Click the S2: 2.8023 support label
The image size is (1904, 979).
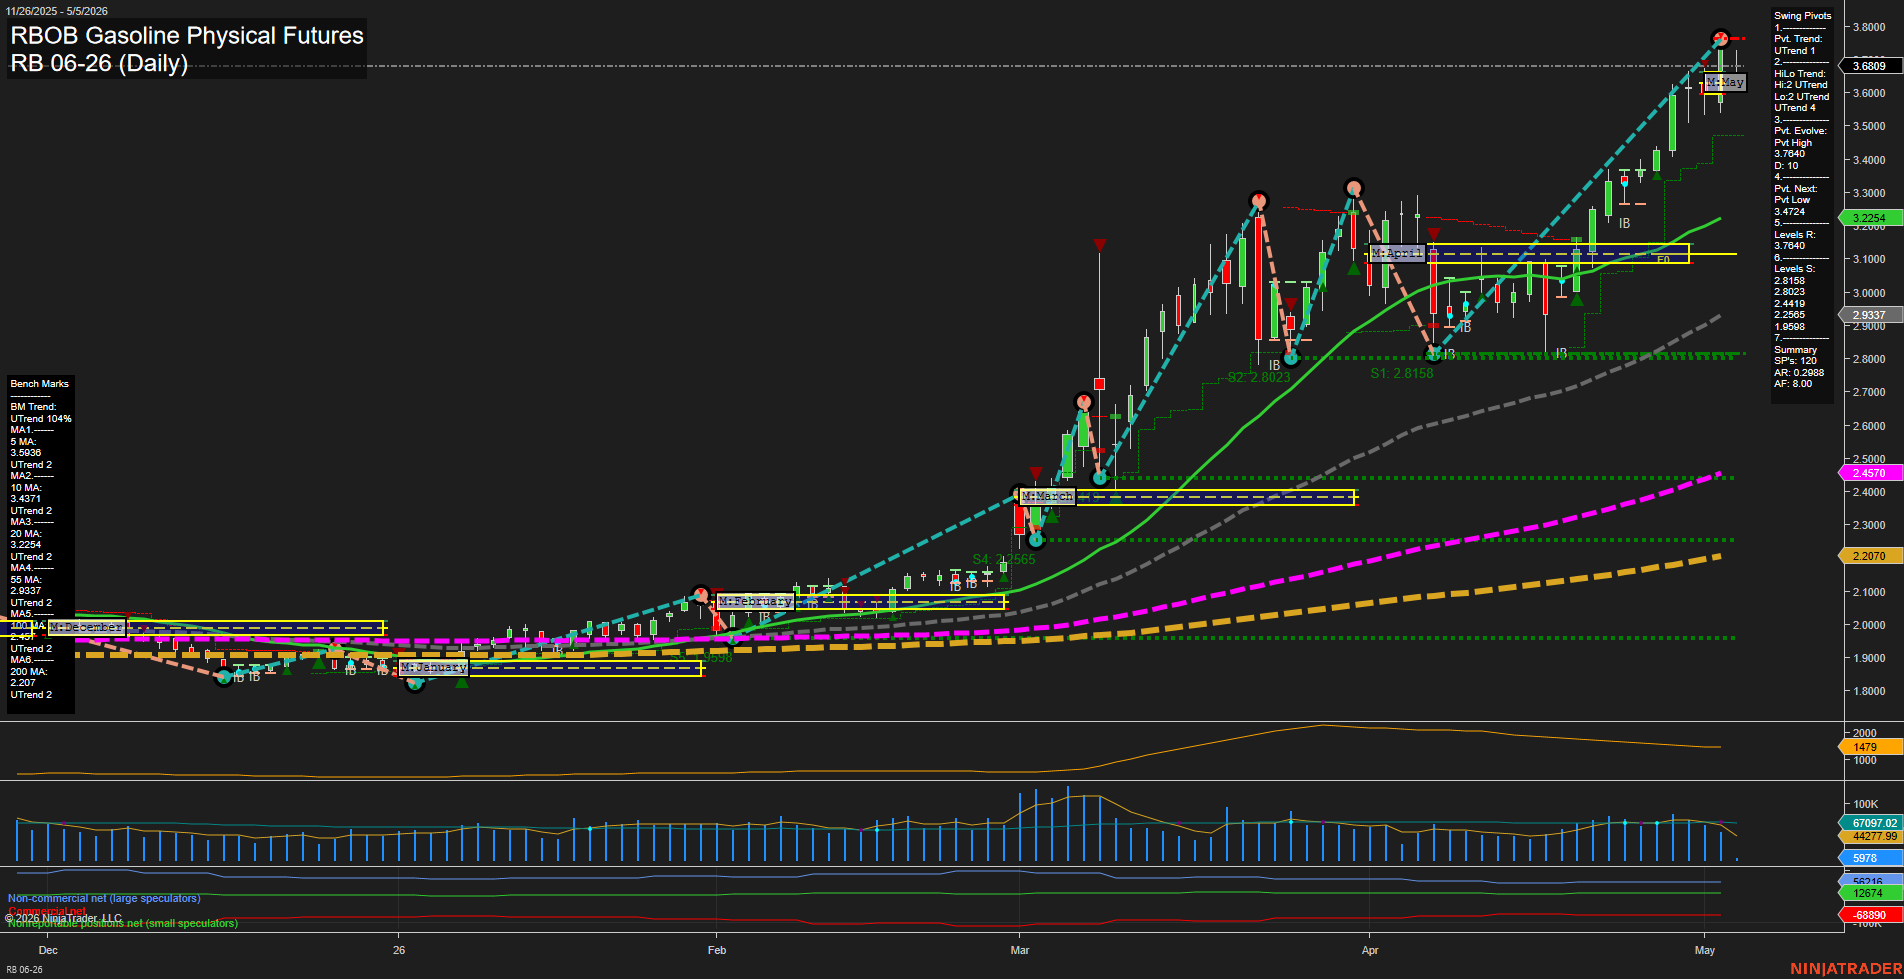pos(1259,377)
